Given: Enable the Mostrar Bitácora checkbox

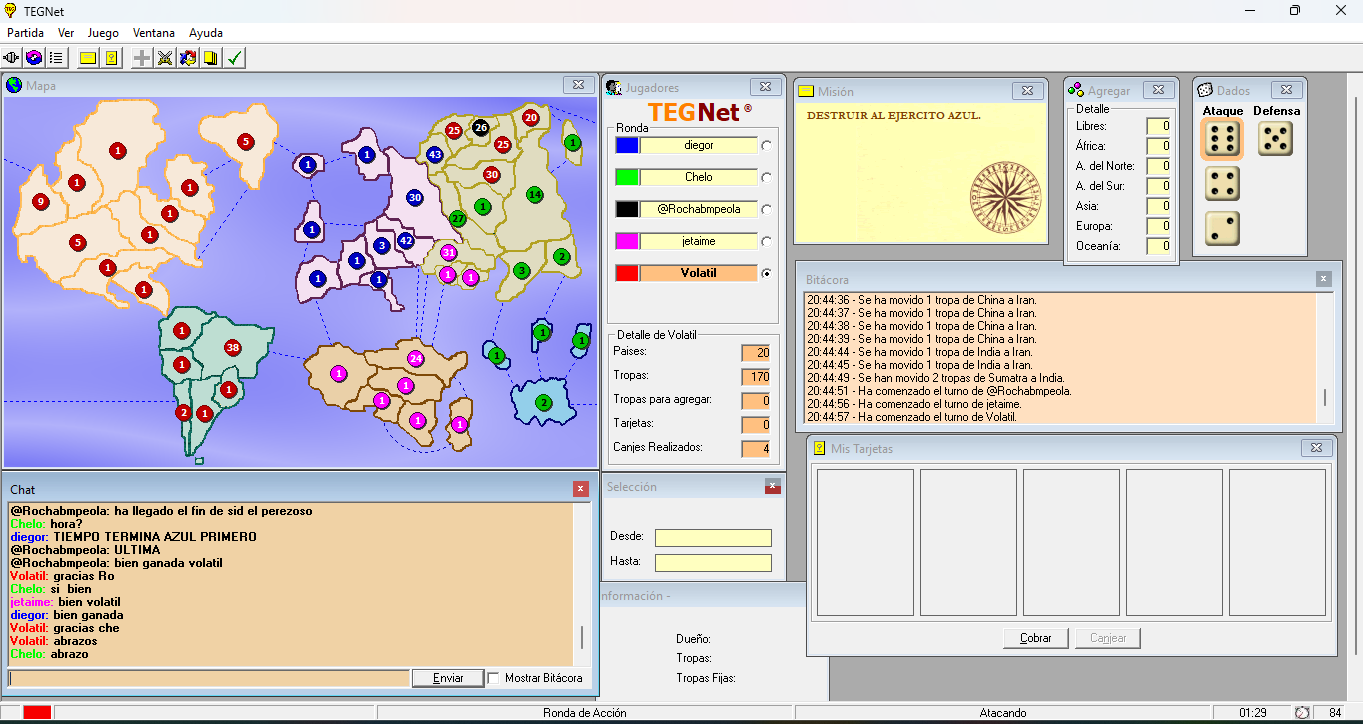Looking at the screenshot, I should pyautogui.click(x=494, y=678).
